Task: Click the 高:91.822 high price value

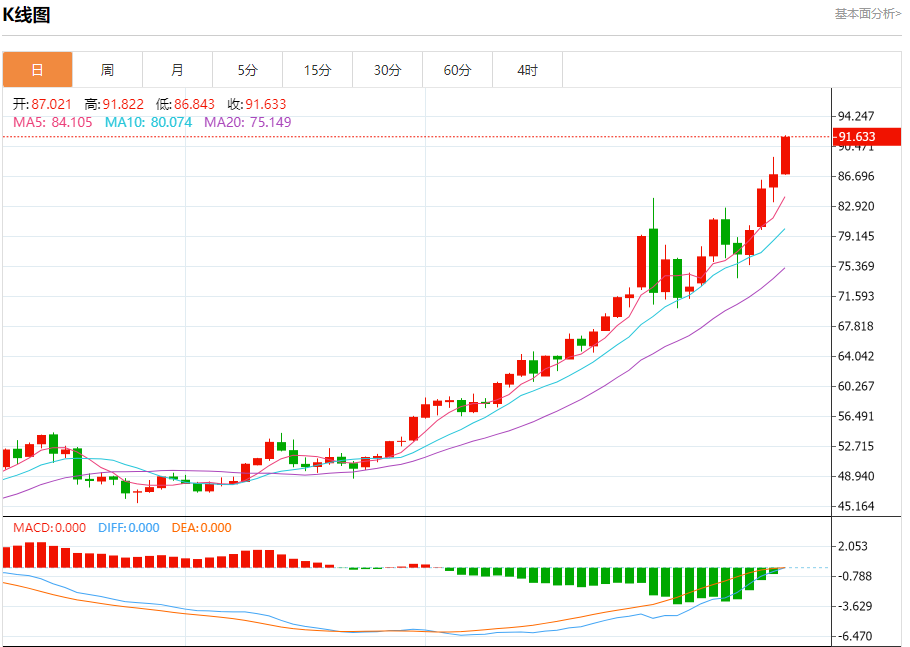Action: click(x=114, y=104)
